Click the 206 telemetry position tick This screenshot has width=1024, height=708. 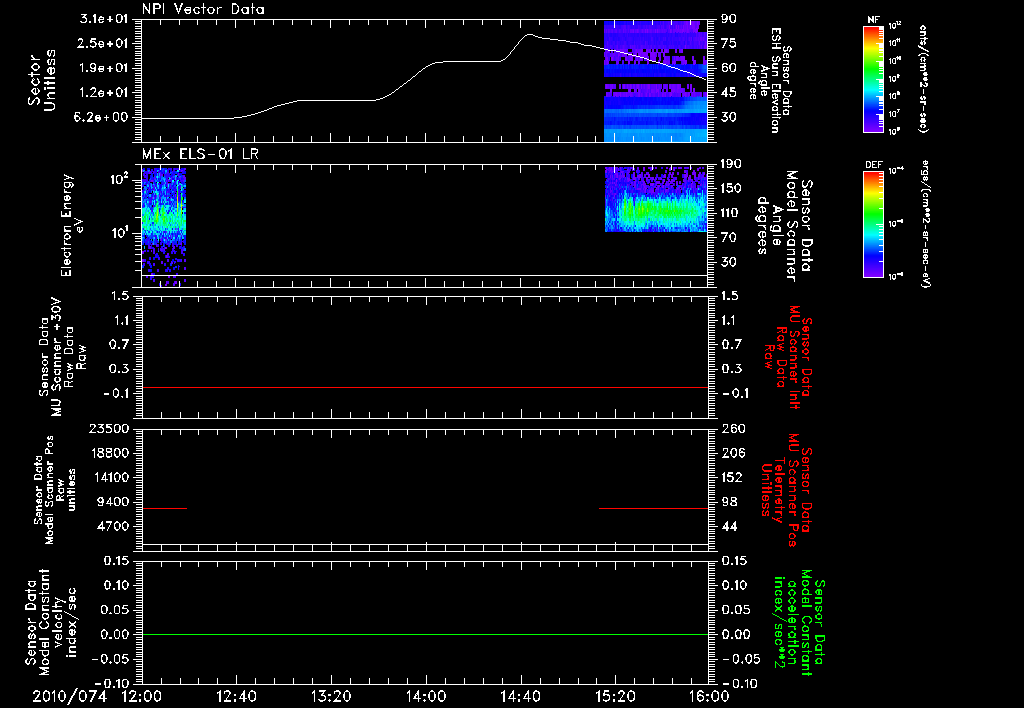tap(732, 453)
